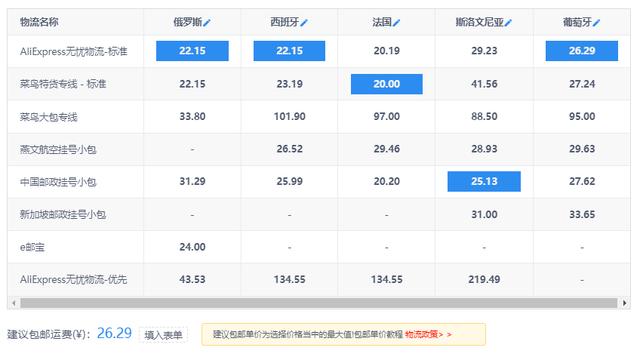Image resolution: width=640 pixels, height=363 pixels.
Task: Select the highlighted 22.15 cell under 俄罗斯
Action: [x=192, y=51]
